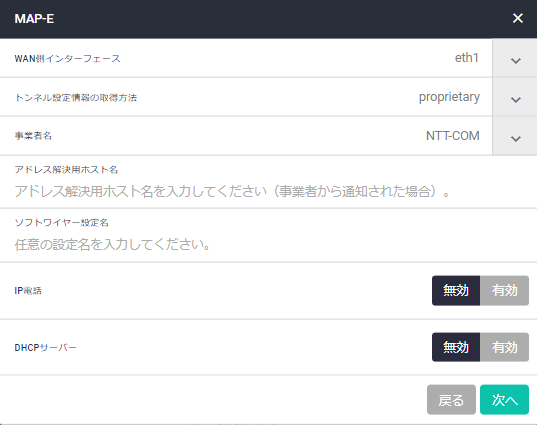Close the MAP-E dialog with the X
Viewport: 537px width, 425px height.
(x=517, y=18)
